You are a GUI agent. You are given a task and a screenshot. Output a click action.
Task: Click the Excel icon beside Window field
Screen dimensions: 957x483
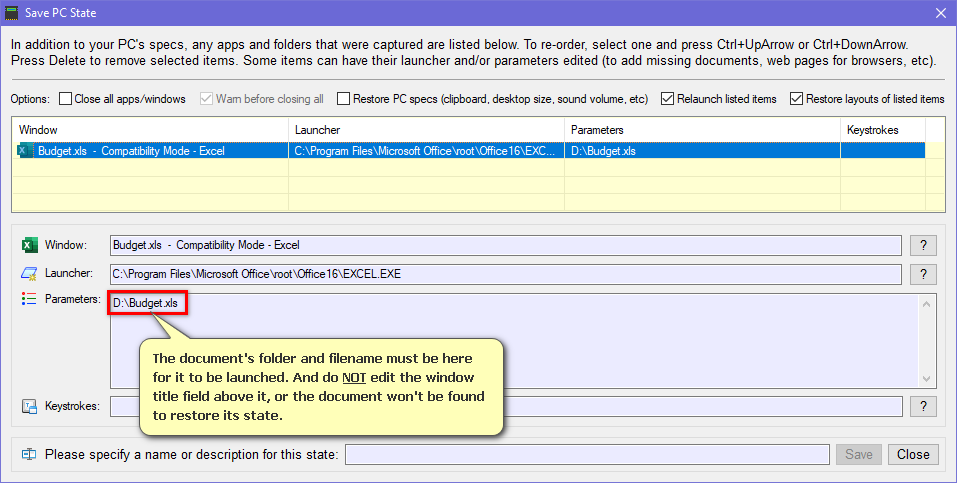(x=29, y=245)
